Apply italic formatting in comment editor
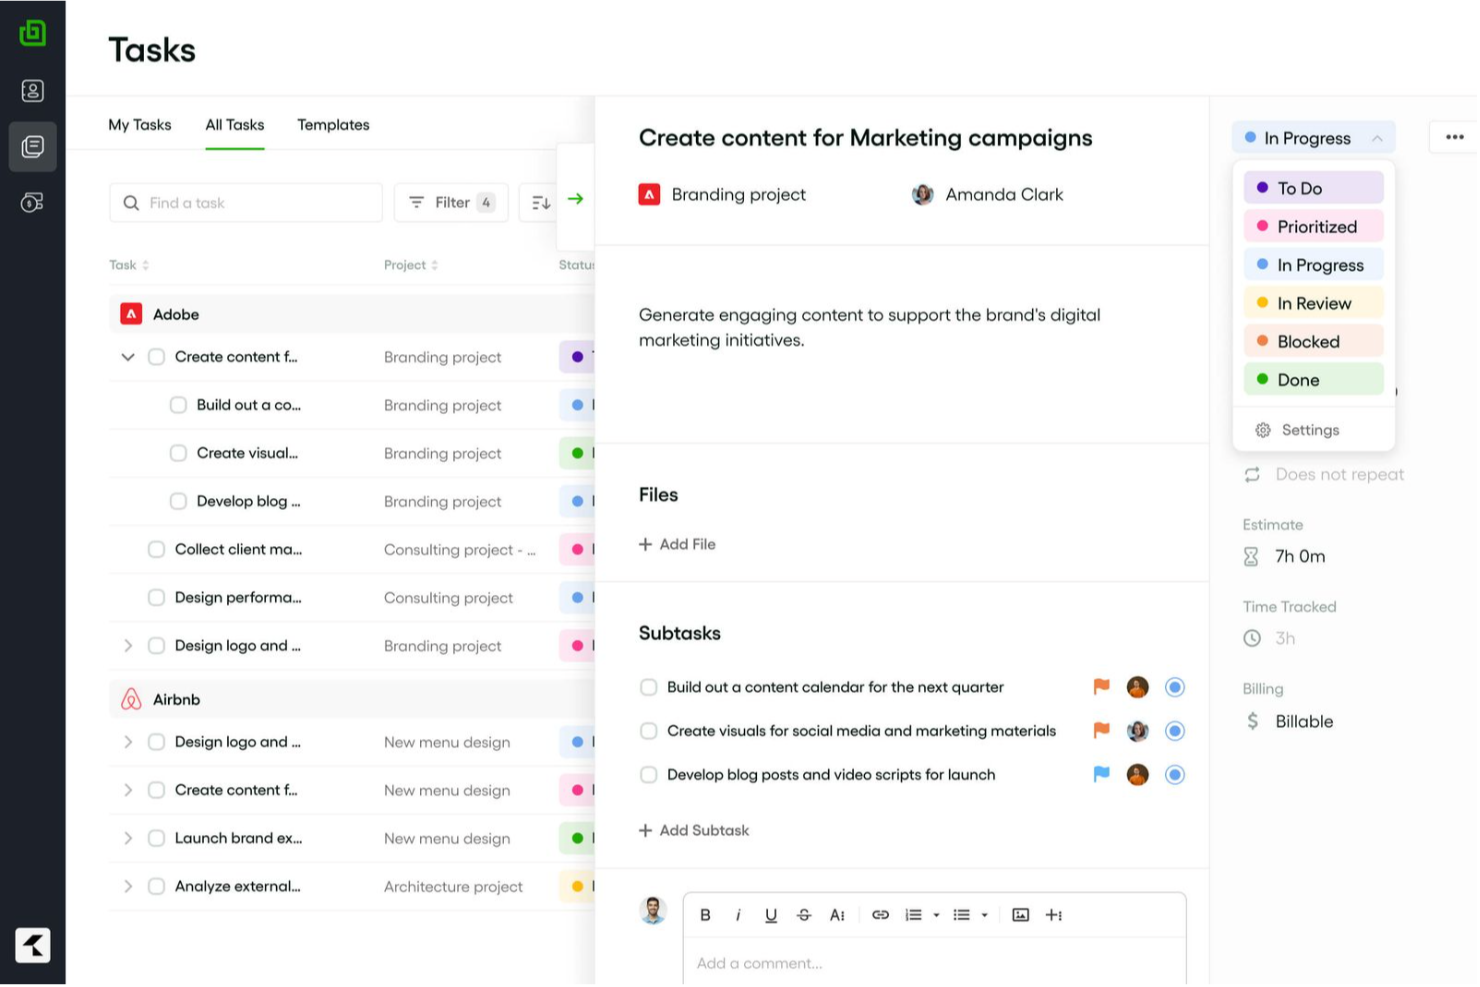Screen dimensions: 1480x987 tap(738, 915)
